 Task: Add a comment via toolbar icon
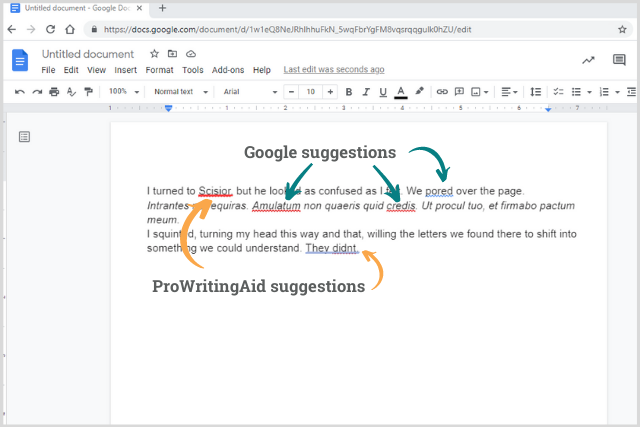459,92
